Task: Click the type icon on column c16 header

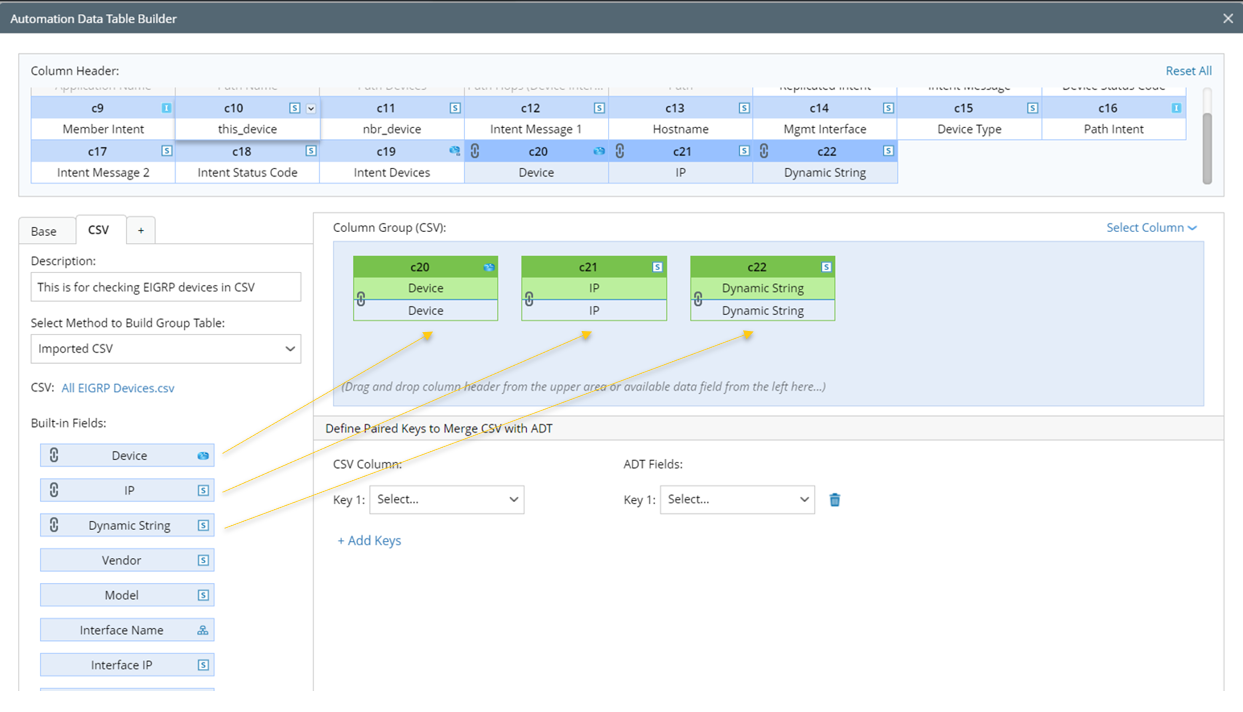Action: click(x=1176, y=108)
